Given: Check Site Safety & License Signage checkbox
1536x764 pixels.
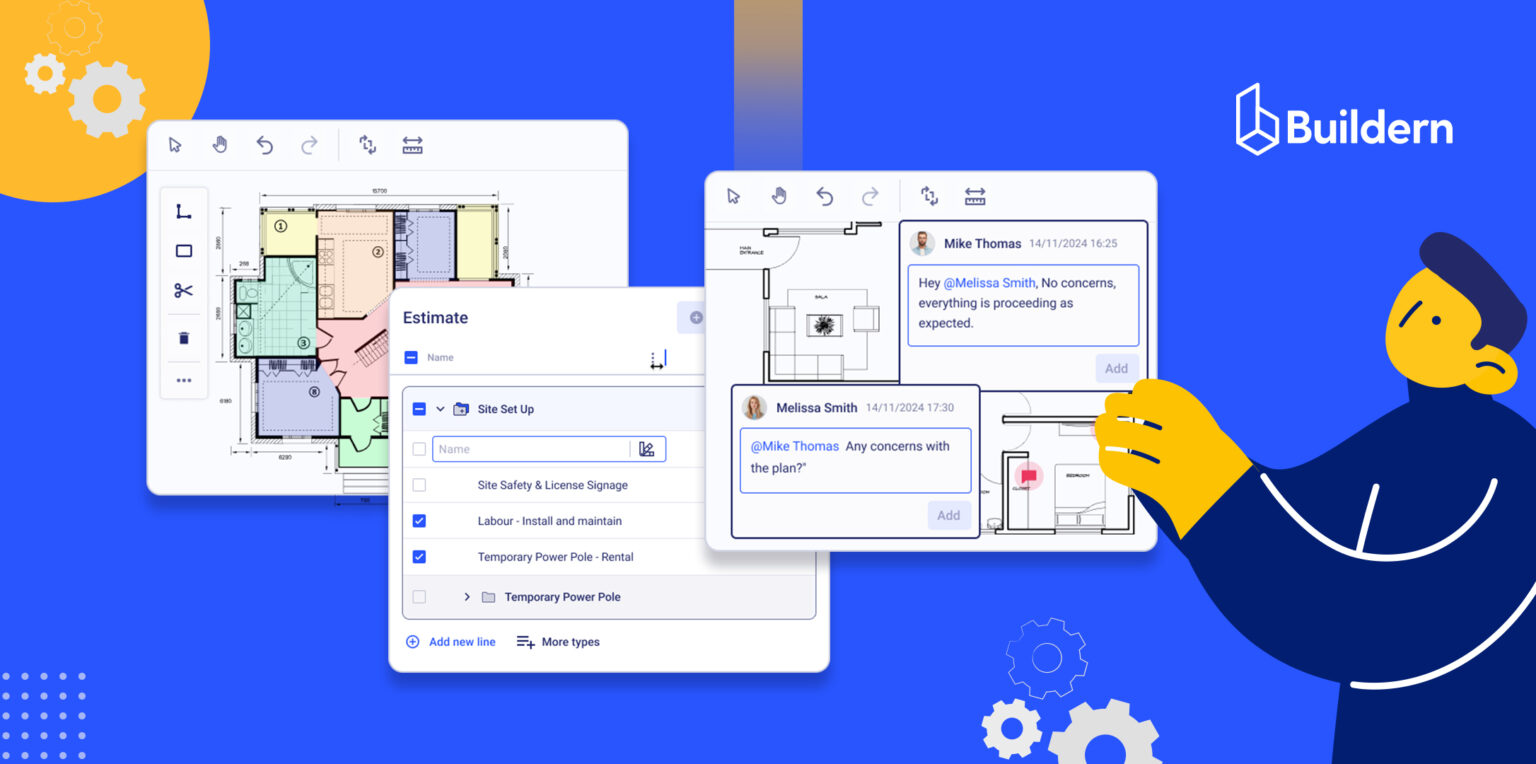Looking at the screenshot, I should pyautogui.click(x=419, y=485).
